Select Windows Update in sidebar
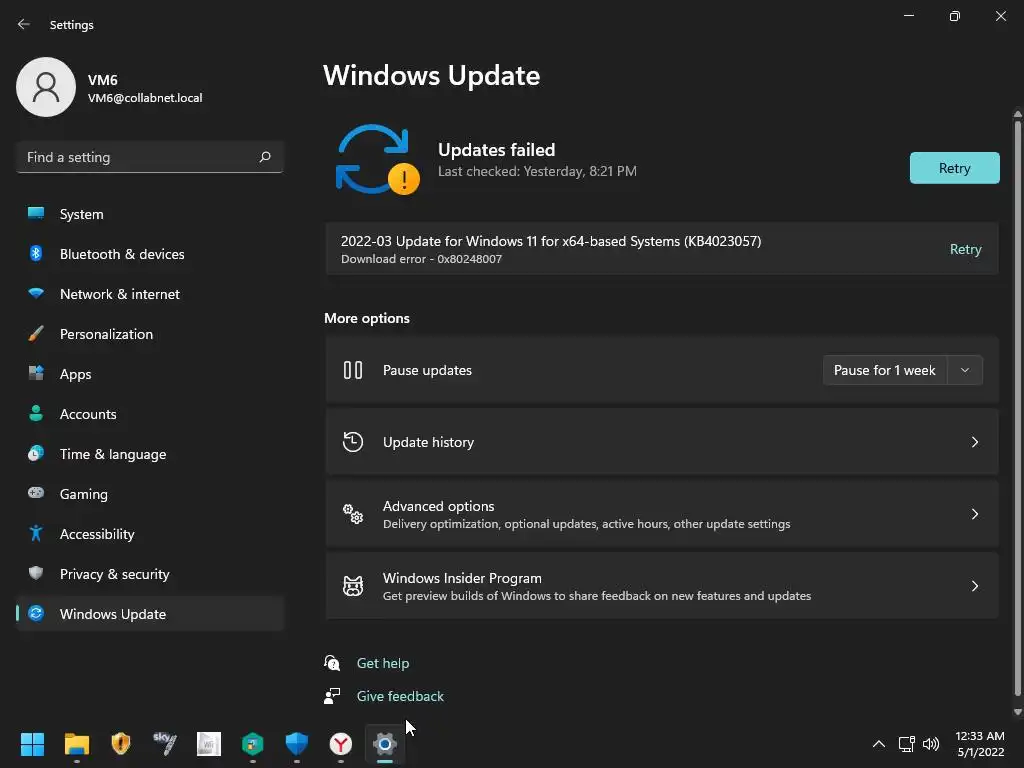This screenshot has width=1024, height=768. click(x=150, y=614)
